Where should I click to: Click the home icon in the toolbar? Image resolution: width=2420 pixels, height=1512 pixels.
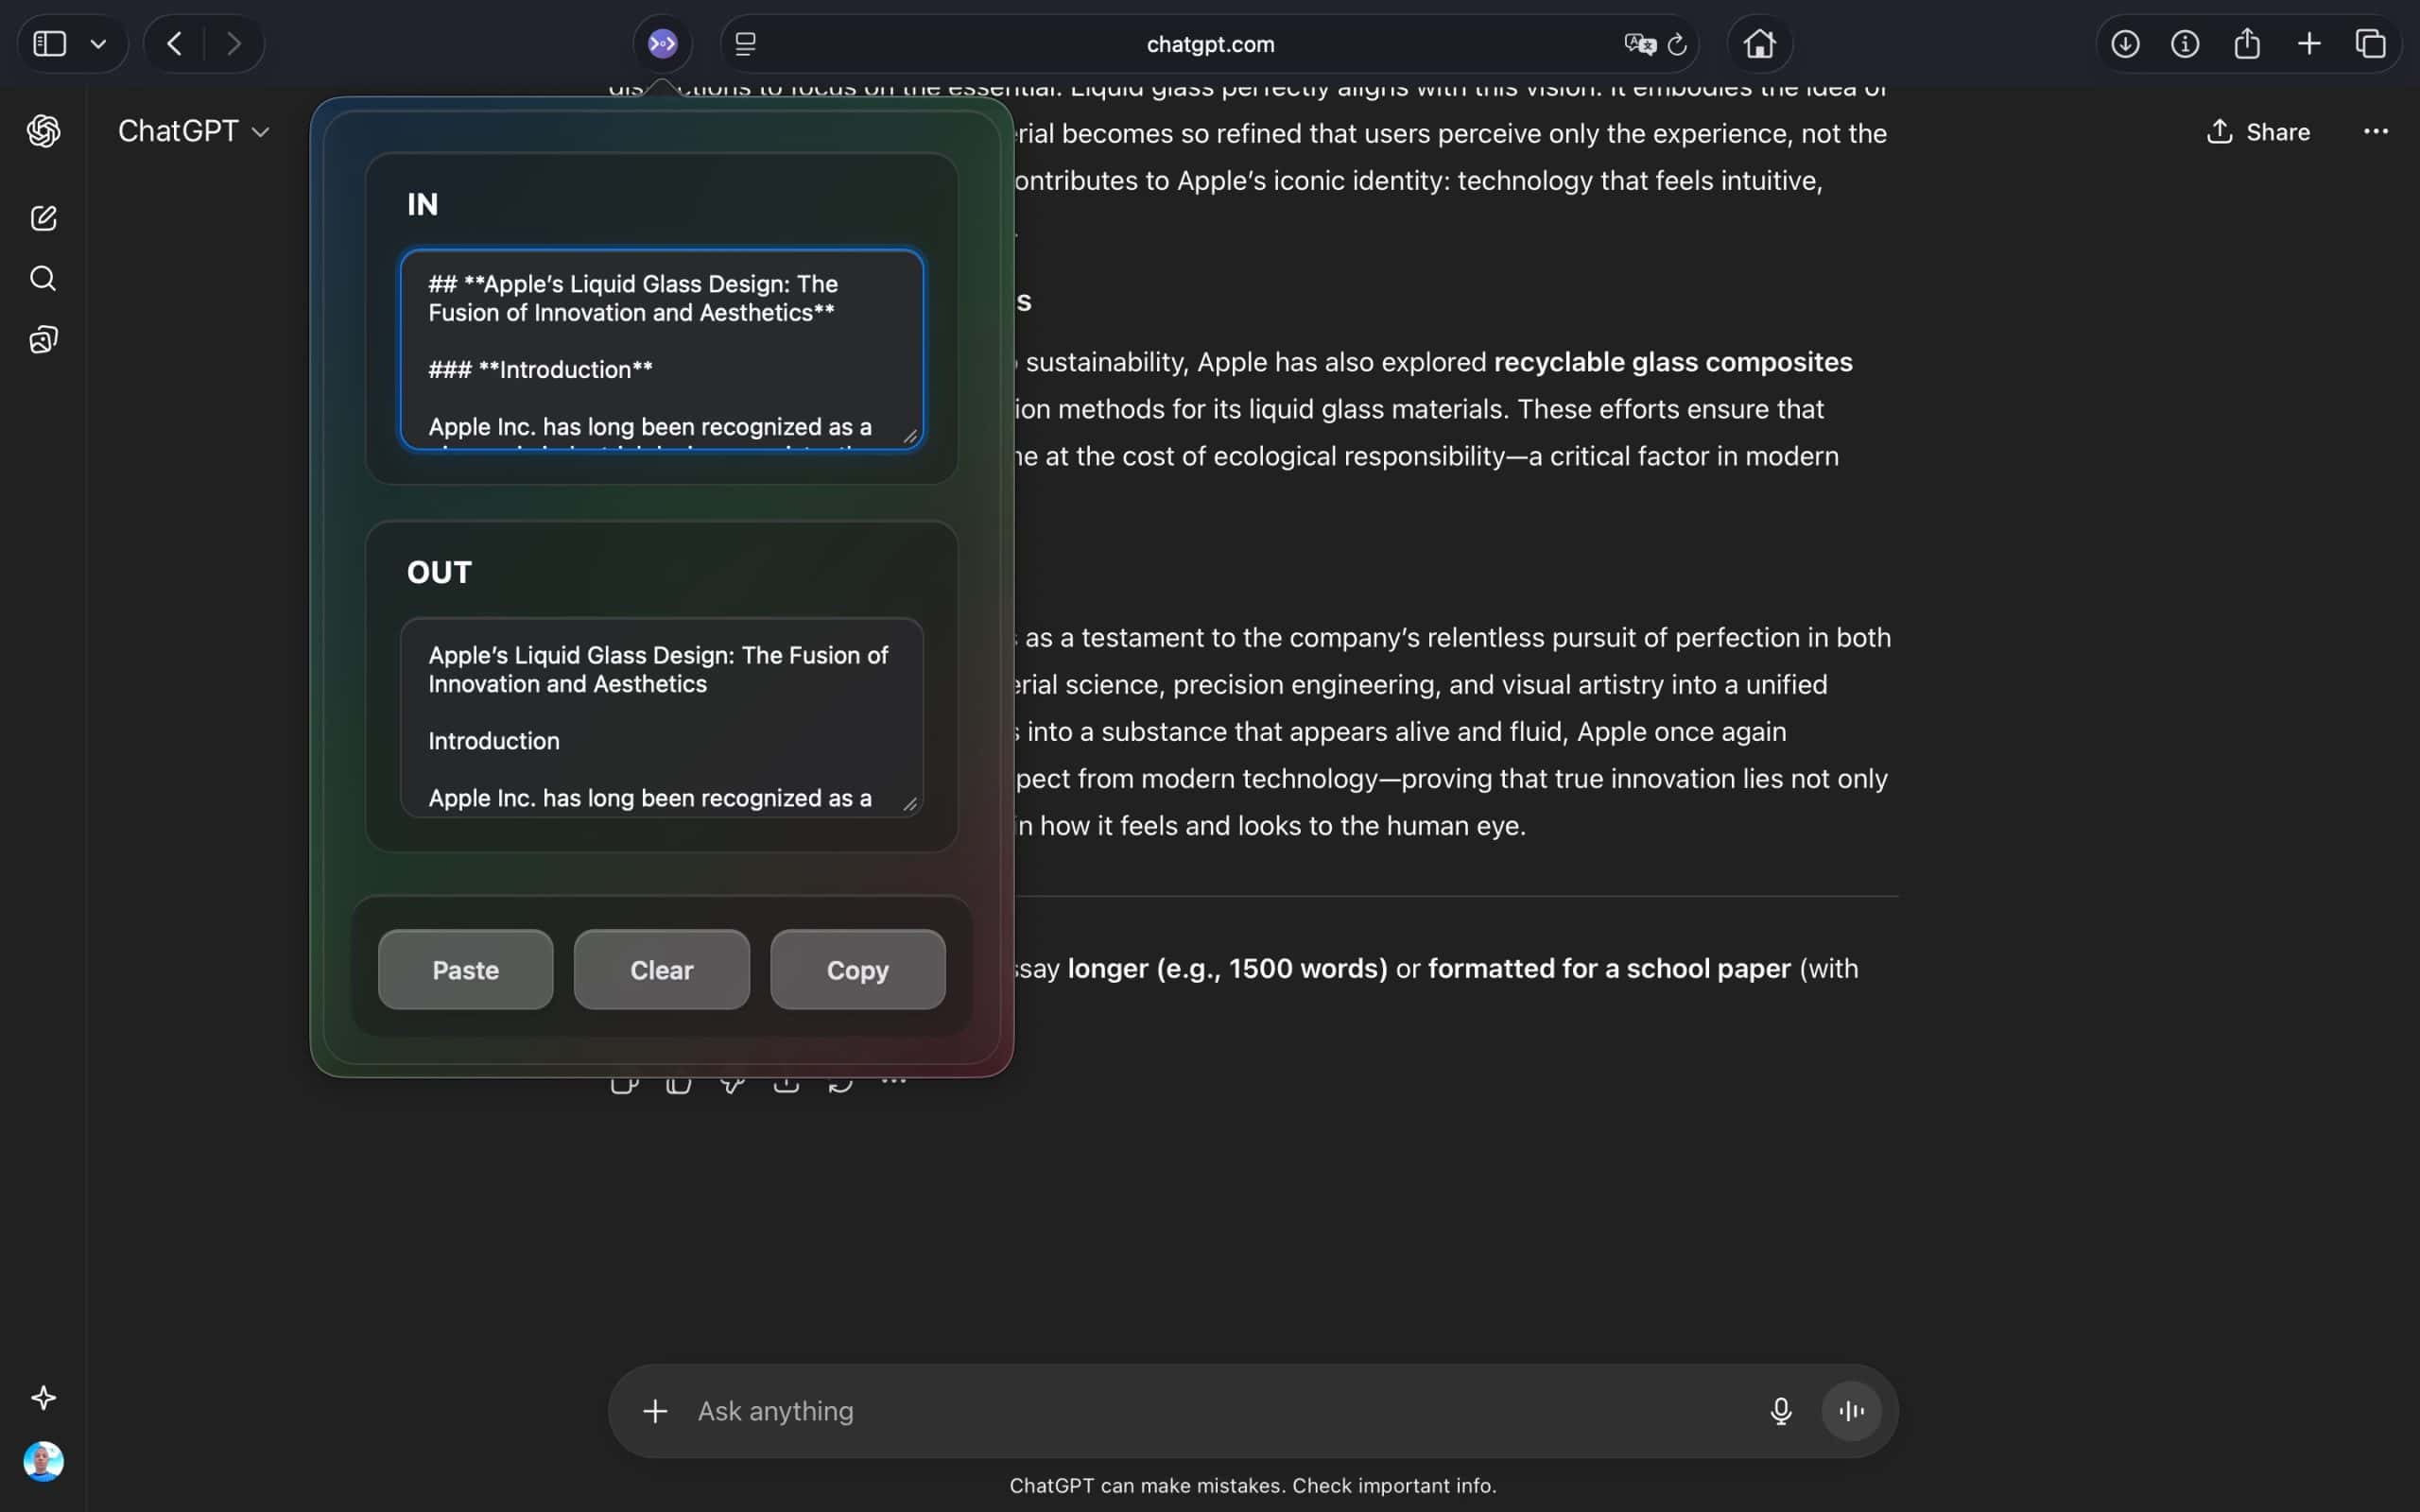click(1759, 43)
